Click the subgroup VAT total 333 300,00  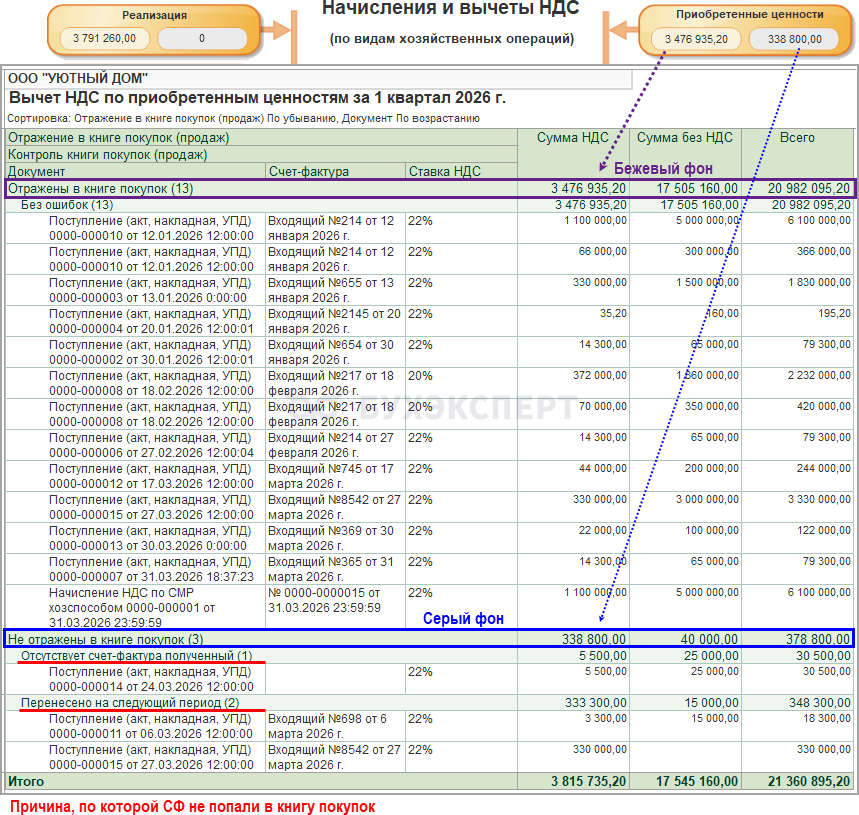[595, 703]
